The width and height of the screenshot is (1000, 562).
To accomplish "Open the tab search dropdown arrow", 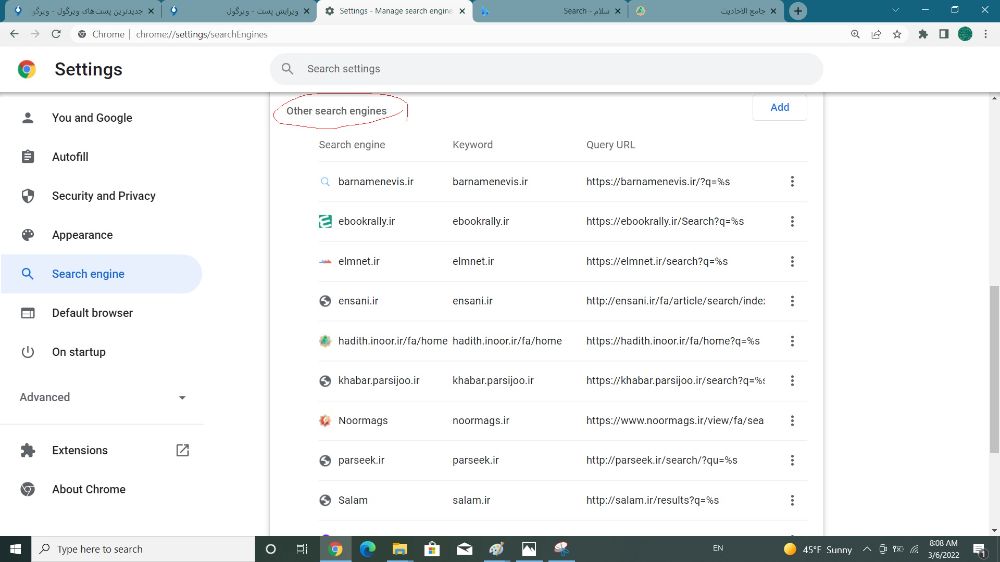I will tap(895, 11).
